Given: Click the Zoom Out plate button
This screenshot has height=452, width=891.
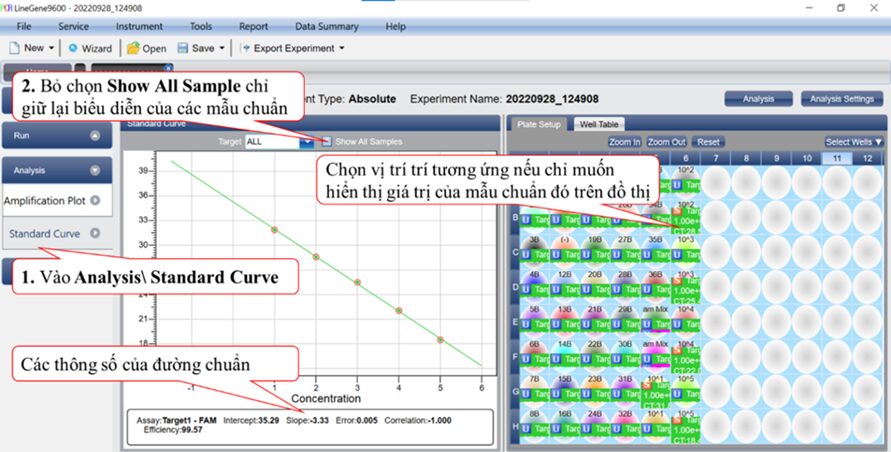Looking at the screenshot, I should coord(667,142).
